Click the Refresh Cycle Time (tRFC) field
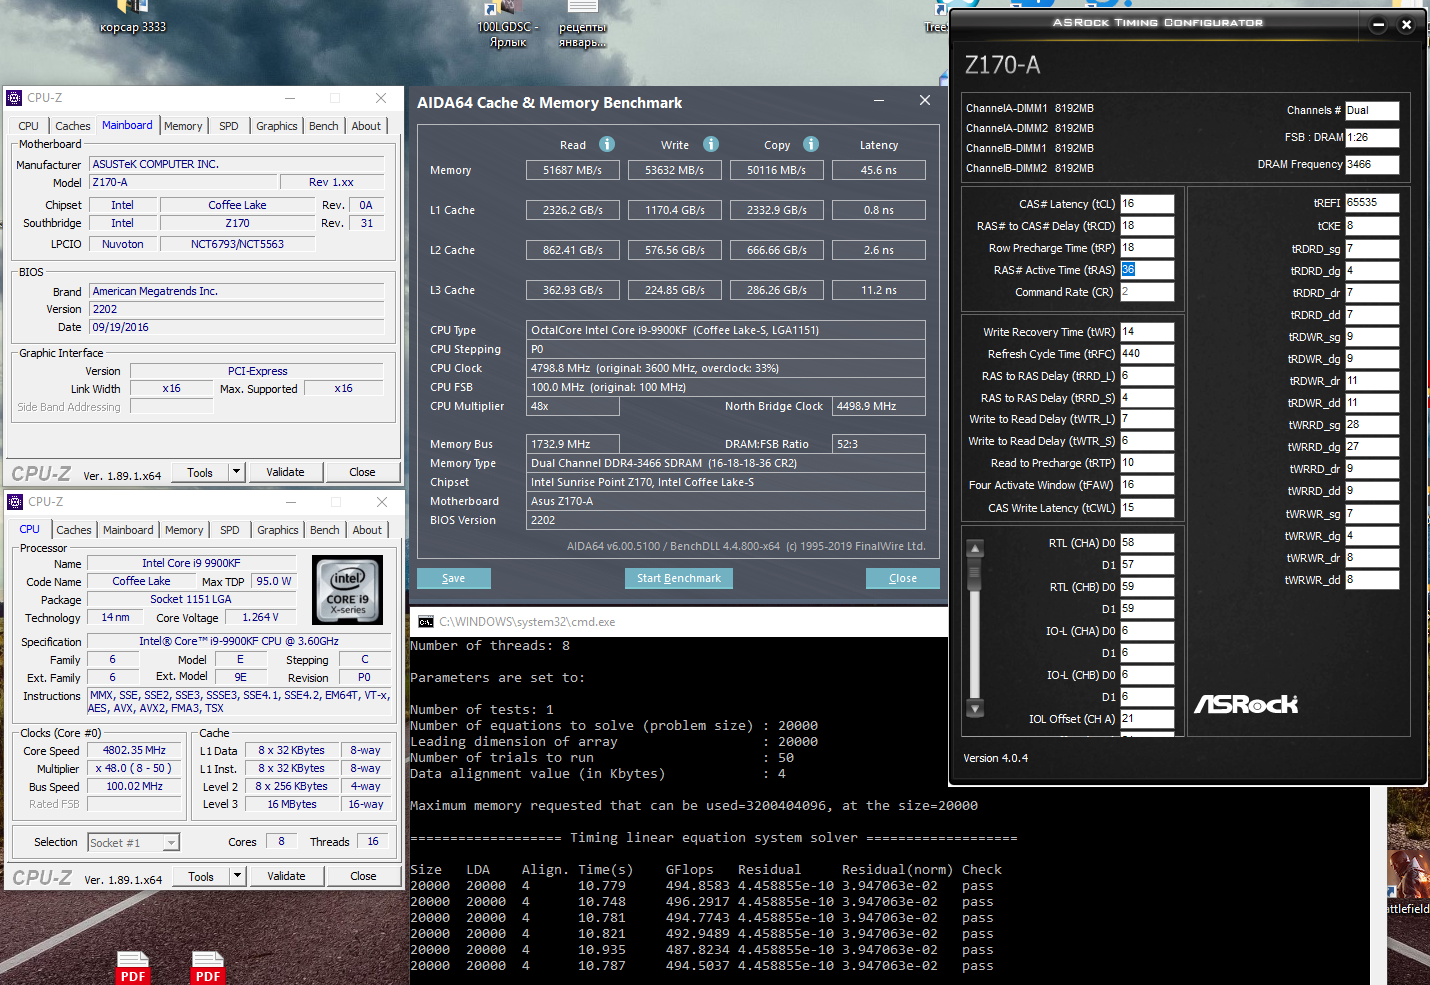Screen dimensions: 1430x985 point(1147,354)
